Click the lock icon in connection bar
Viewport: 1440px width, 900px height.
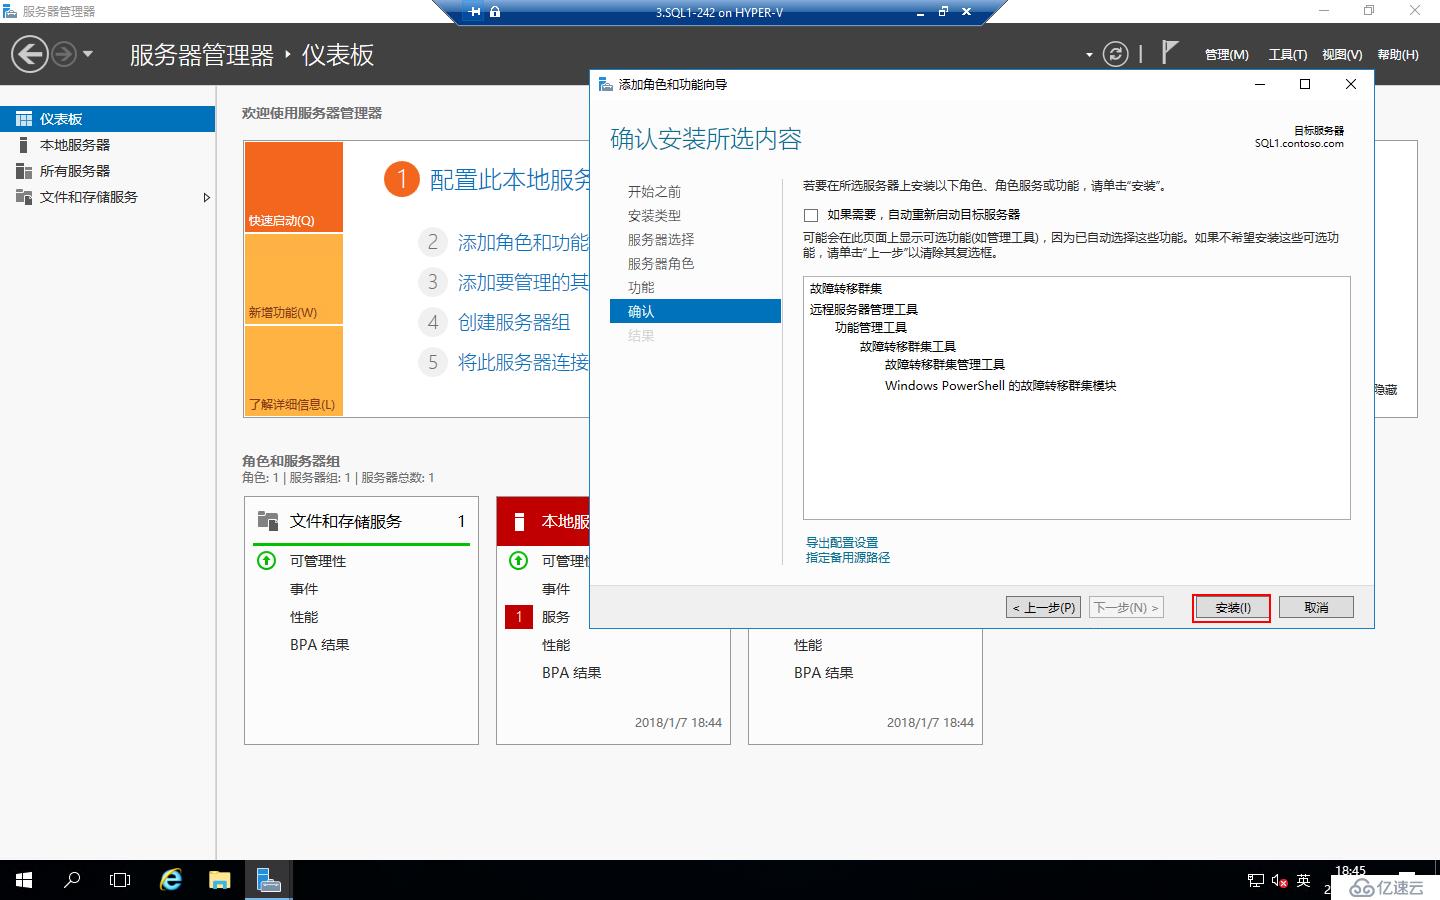pos(495,12)
